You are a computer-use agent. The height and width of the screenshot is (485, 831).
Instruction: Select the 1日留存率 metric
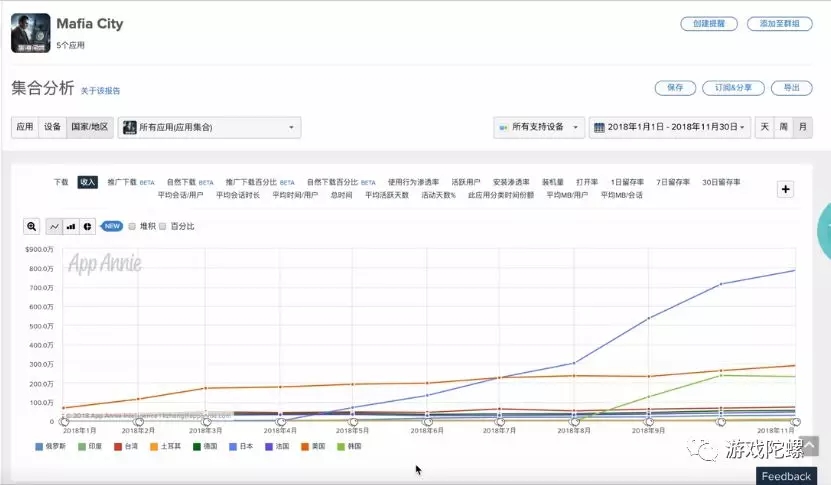(627, 182)
